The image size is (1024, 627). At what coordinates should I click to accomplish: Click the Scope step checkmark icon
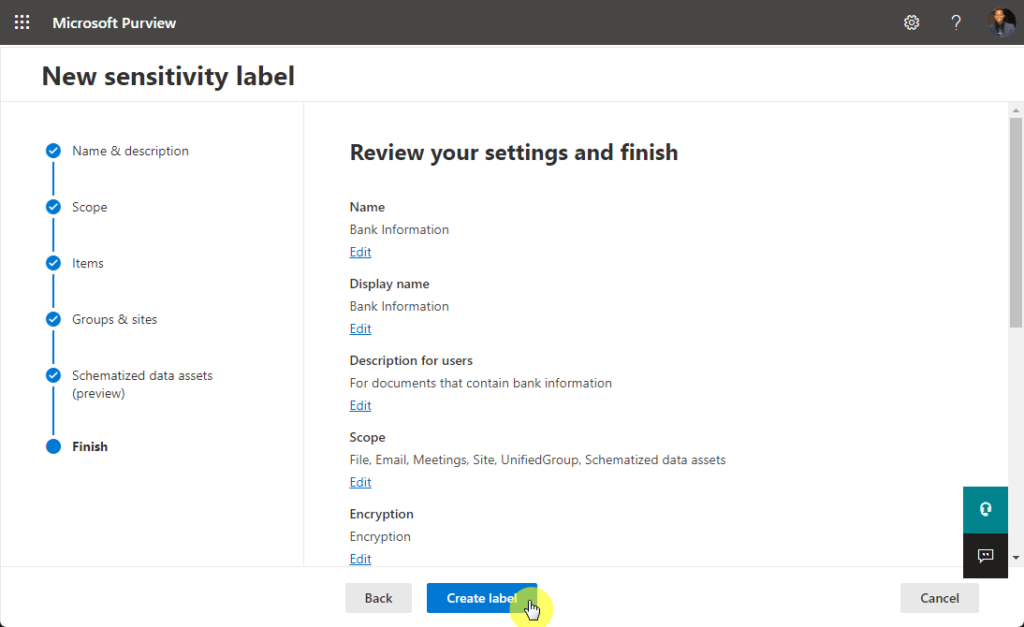pyautogui.click(x=54, y=207)
